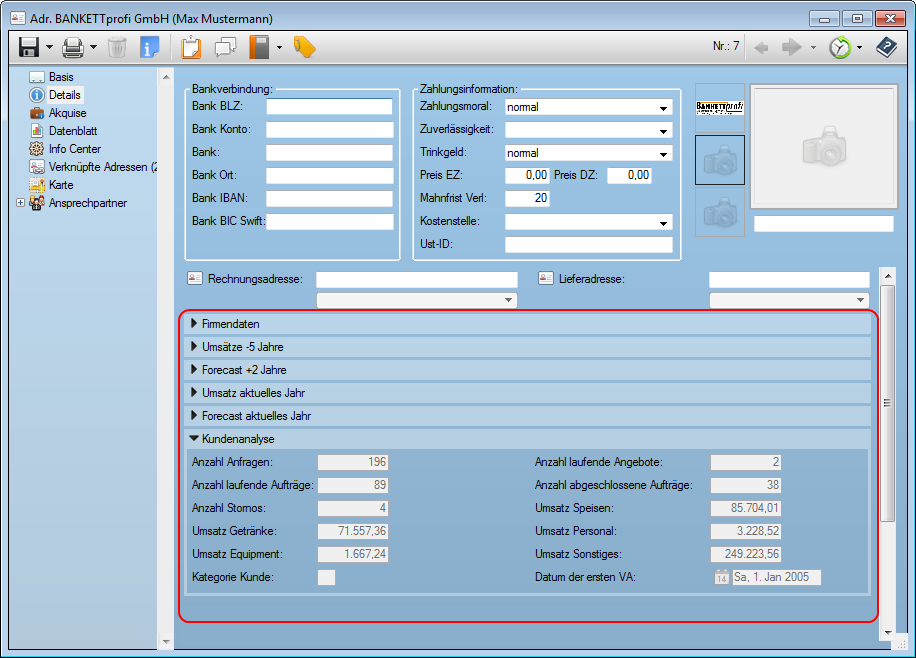The width and height of the screenshot is (916, 658).
Task: Click the orange clipboard icon
Action: pyautogui.click(x=191, y=47)
